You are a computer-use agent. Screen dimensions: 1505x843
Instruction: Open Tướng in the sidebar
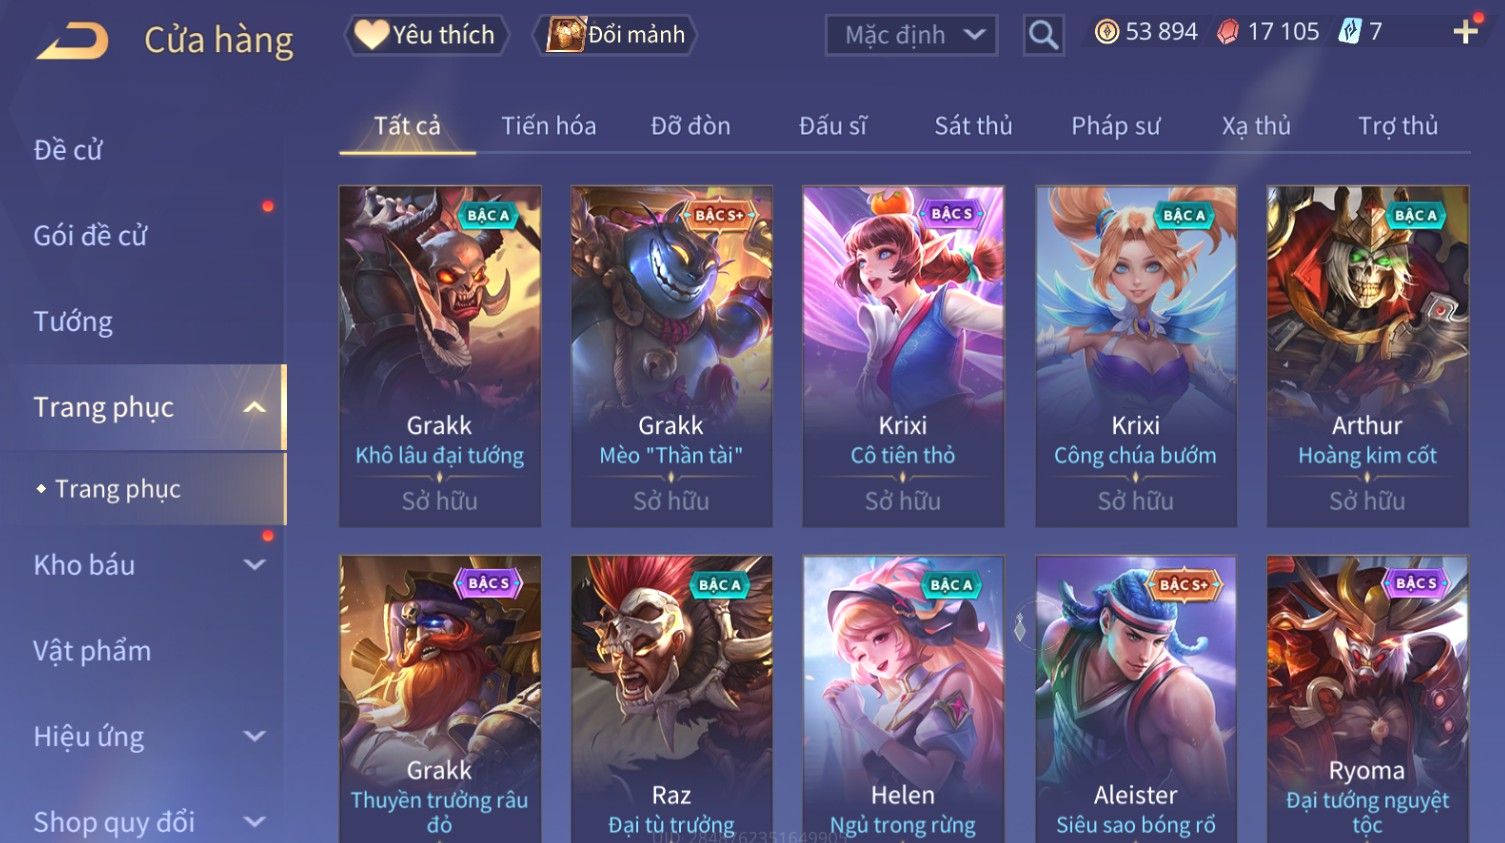click(73, 322)
